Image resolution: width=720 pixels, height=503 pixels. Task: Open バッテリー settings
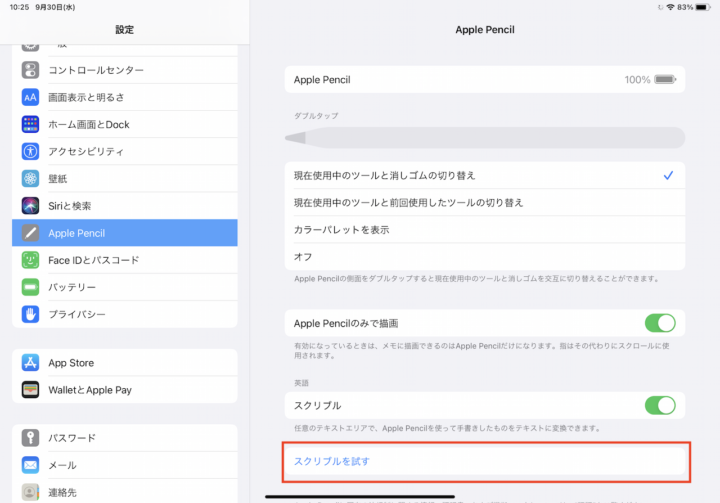click(125, 287)
